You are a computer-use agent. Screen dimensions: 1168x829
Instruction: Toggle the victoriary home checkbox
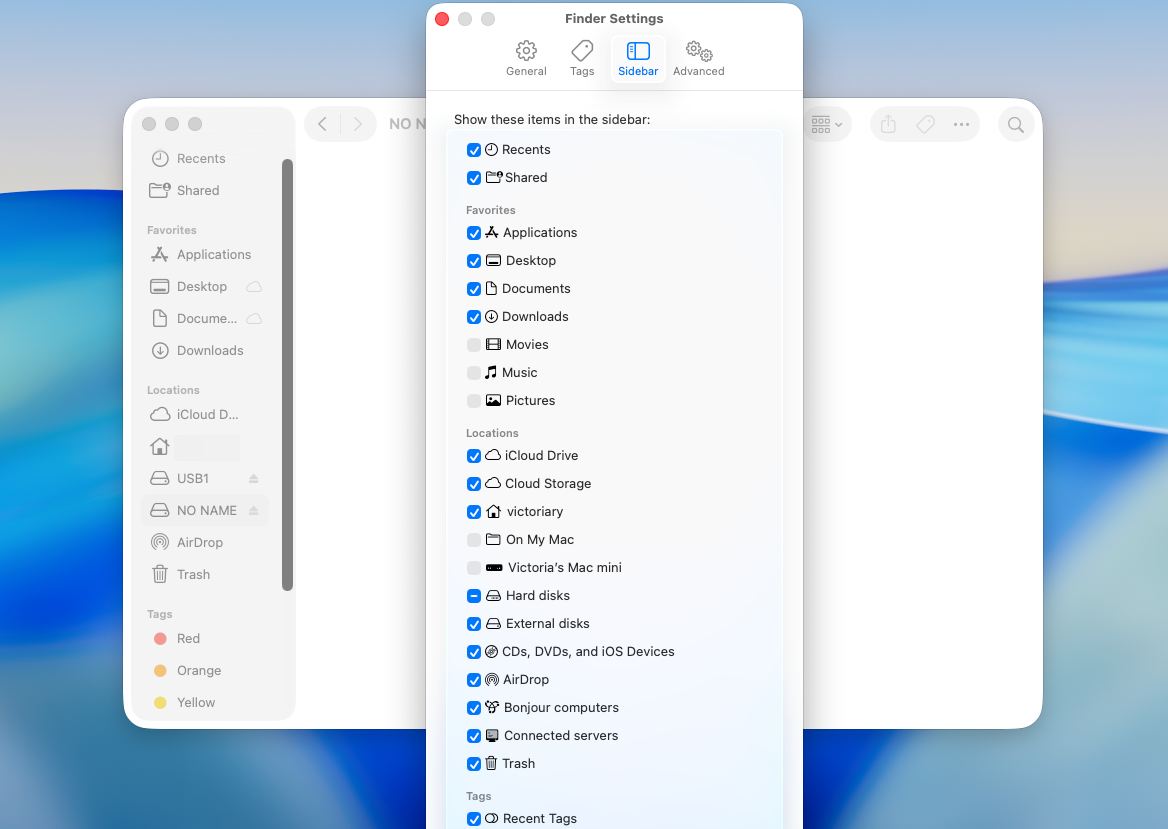pos(474,512)
